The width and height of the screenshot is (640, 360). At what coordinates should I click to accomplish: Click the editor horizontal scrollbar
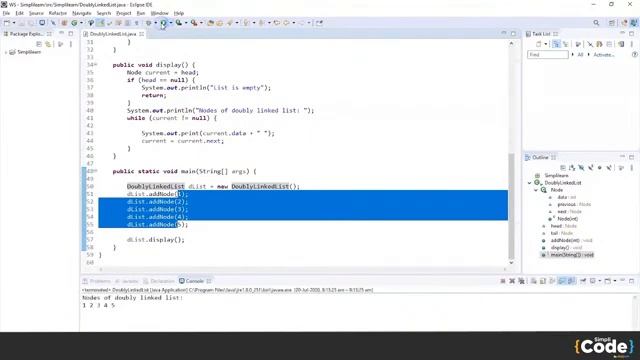303,269
